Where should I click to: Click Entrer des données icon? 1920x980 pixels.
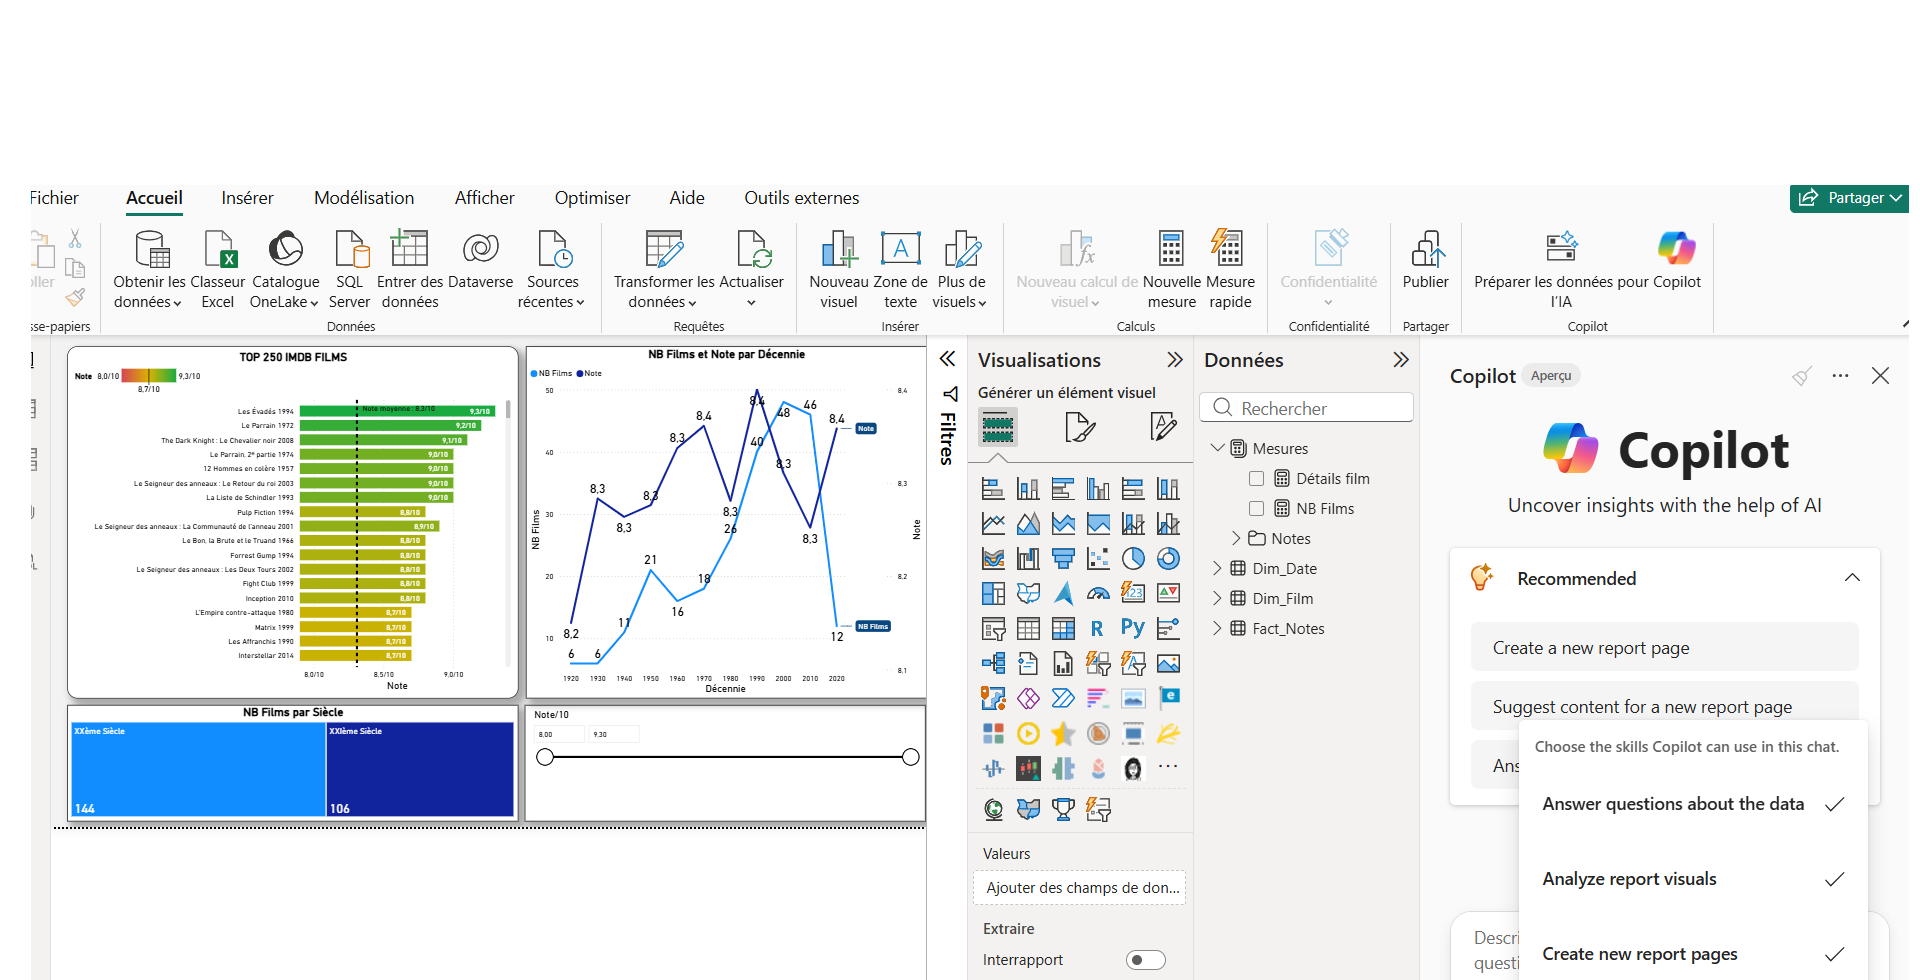click(409, 249)
